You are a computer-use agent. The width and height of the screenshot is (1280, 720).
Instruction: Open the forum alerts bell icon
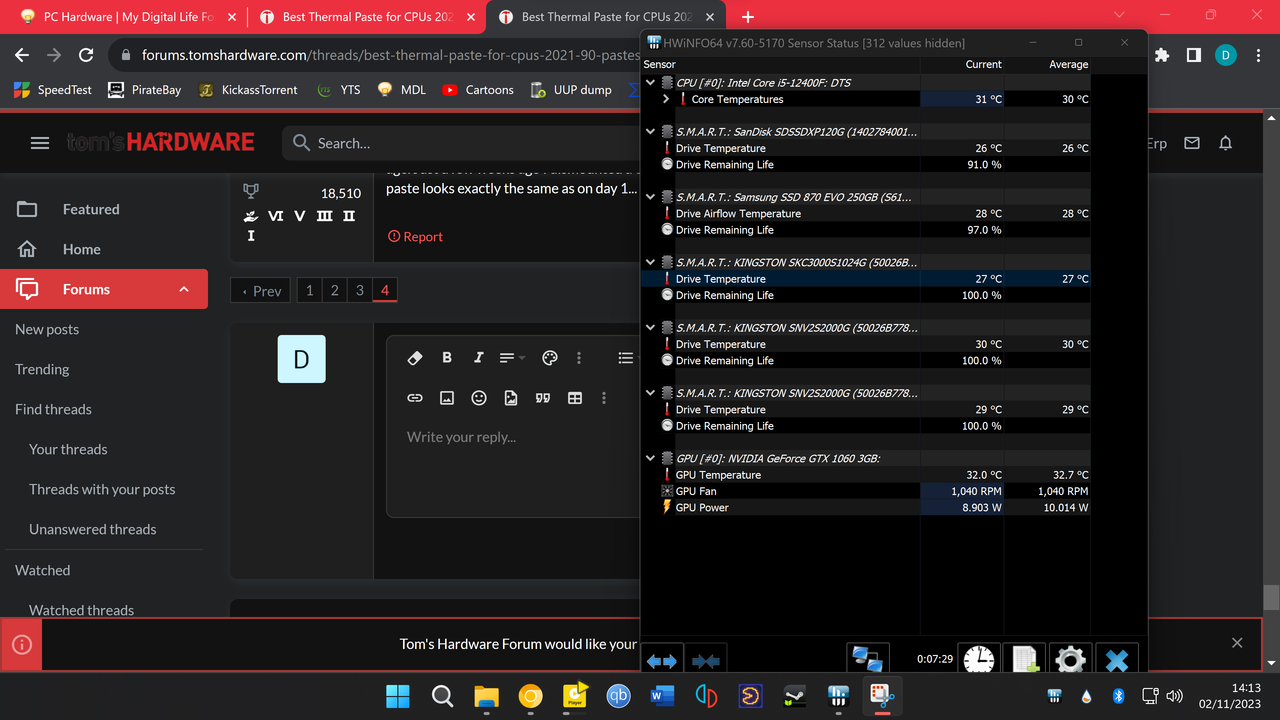tap(1226, 143)
